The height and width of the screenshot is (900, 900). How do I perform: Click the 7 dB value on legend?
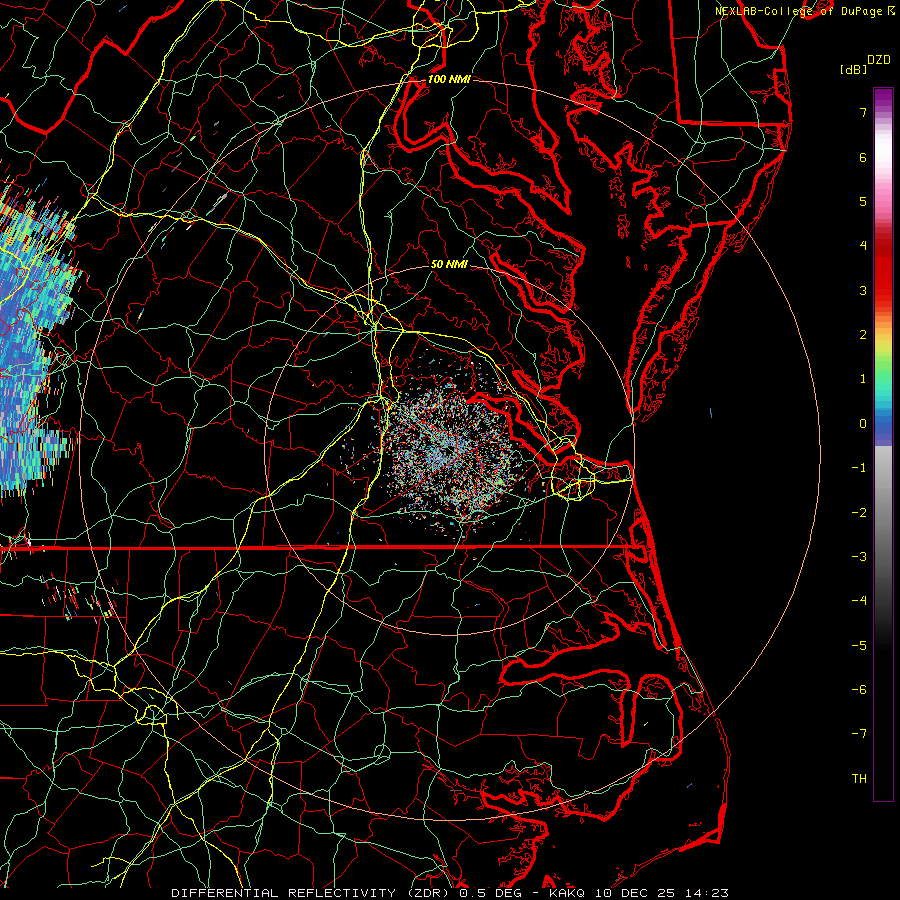point(863,112)
